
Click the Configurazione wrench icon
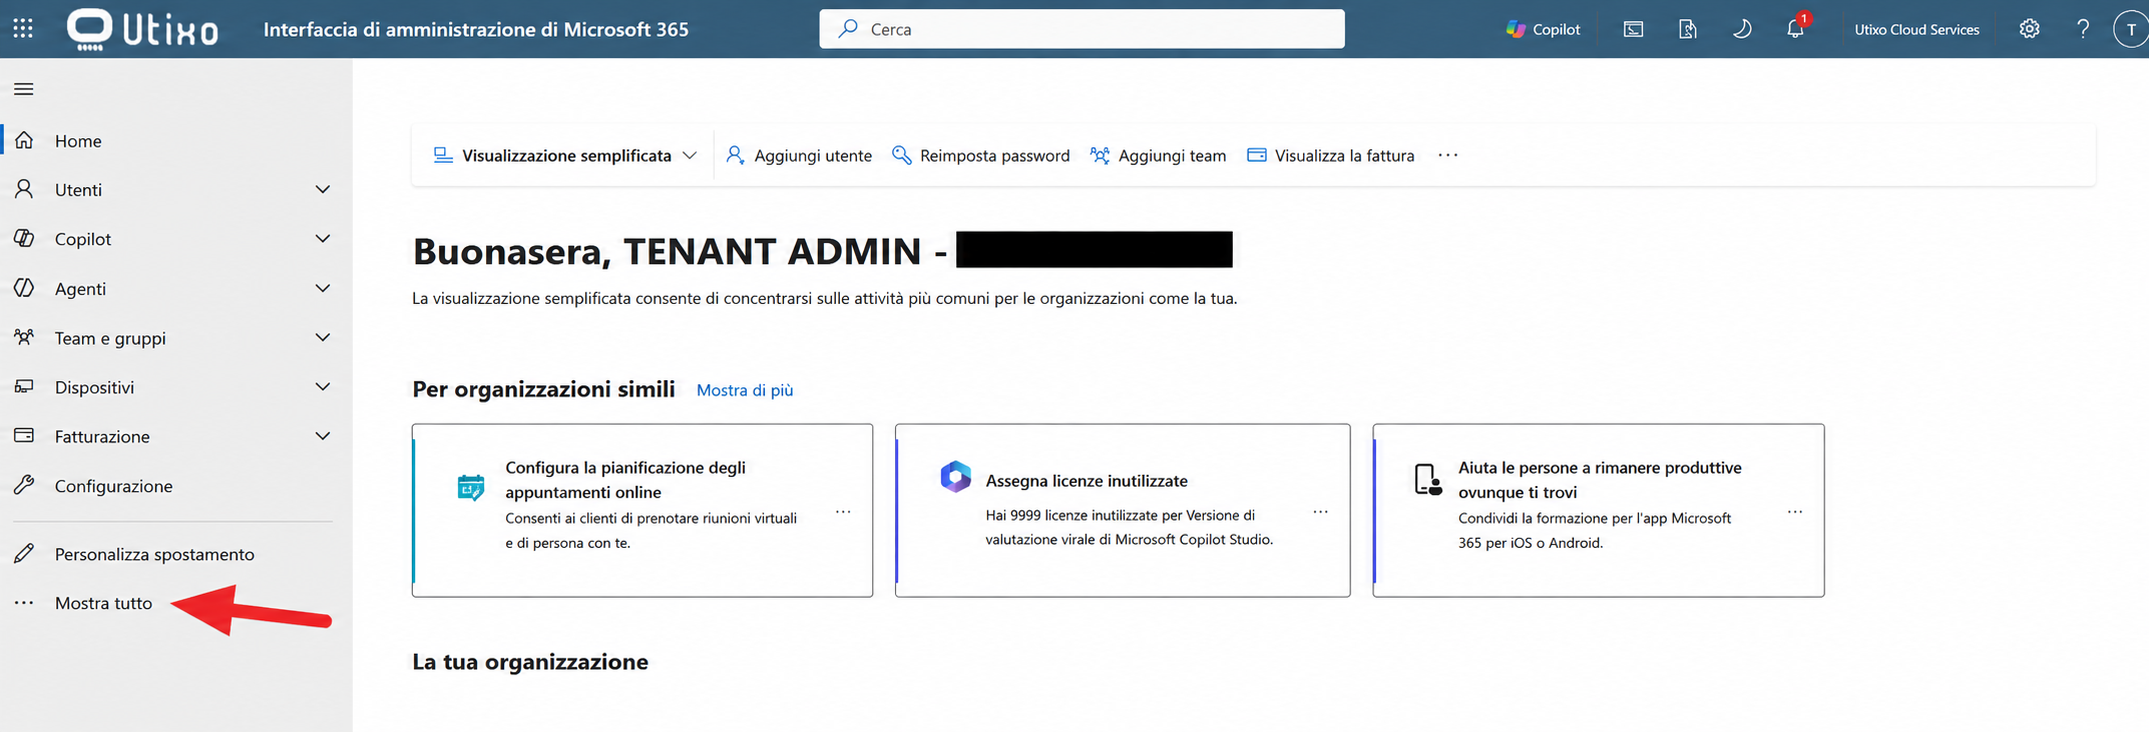(x=24, y=485)
